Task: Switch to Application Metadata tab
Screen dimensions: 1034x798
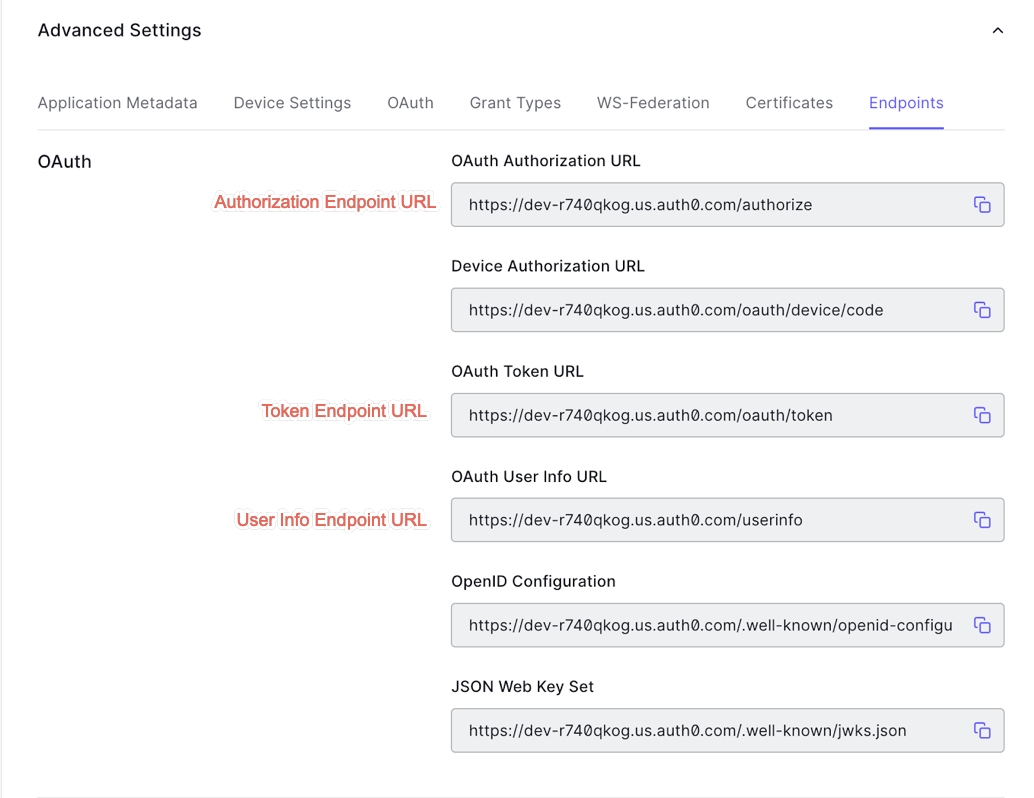Action: tap(117, 103)
